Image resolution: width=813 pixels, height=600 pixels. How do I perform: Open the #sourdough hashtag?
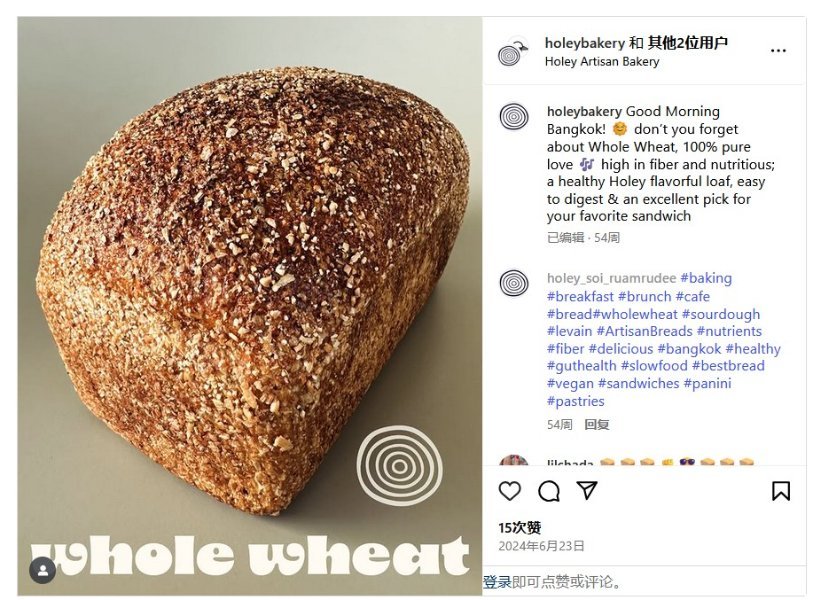click(721, 314)
